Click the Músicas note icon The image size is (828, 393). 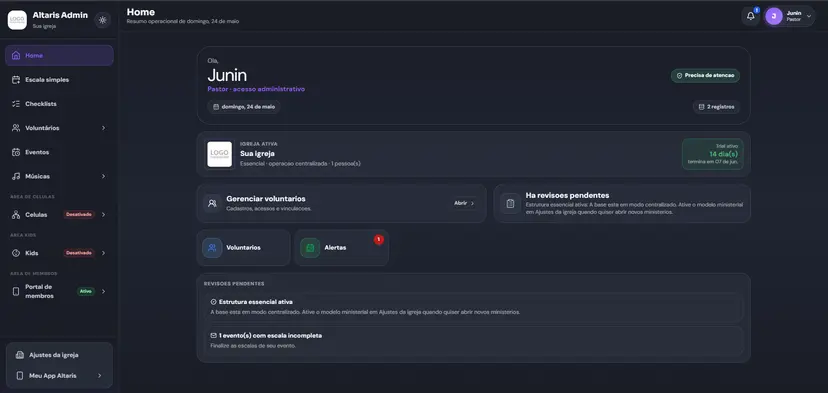click(x=16, y=176)
